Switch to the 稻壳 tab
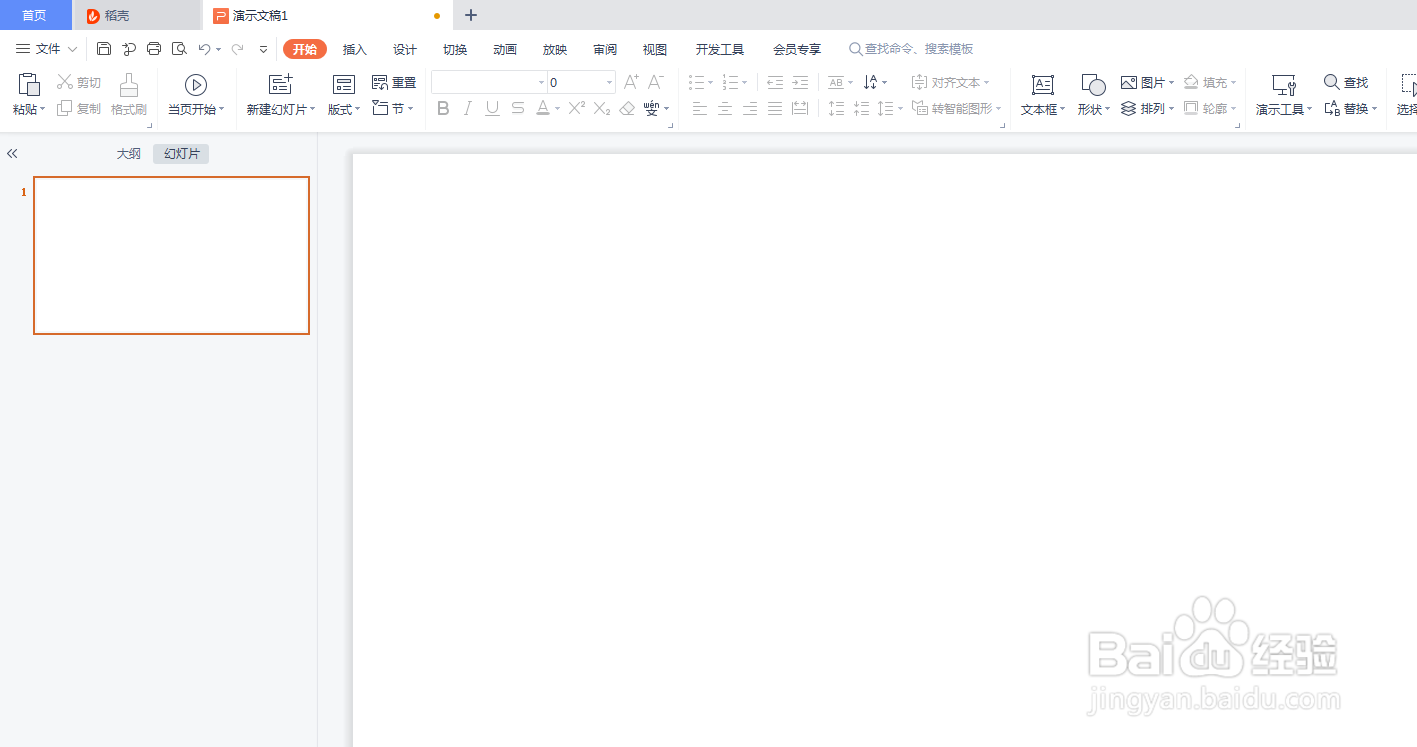The height and width of the screenshot is (747, 1417). tap(137, 15)
